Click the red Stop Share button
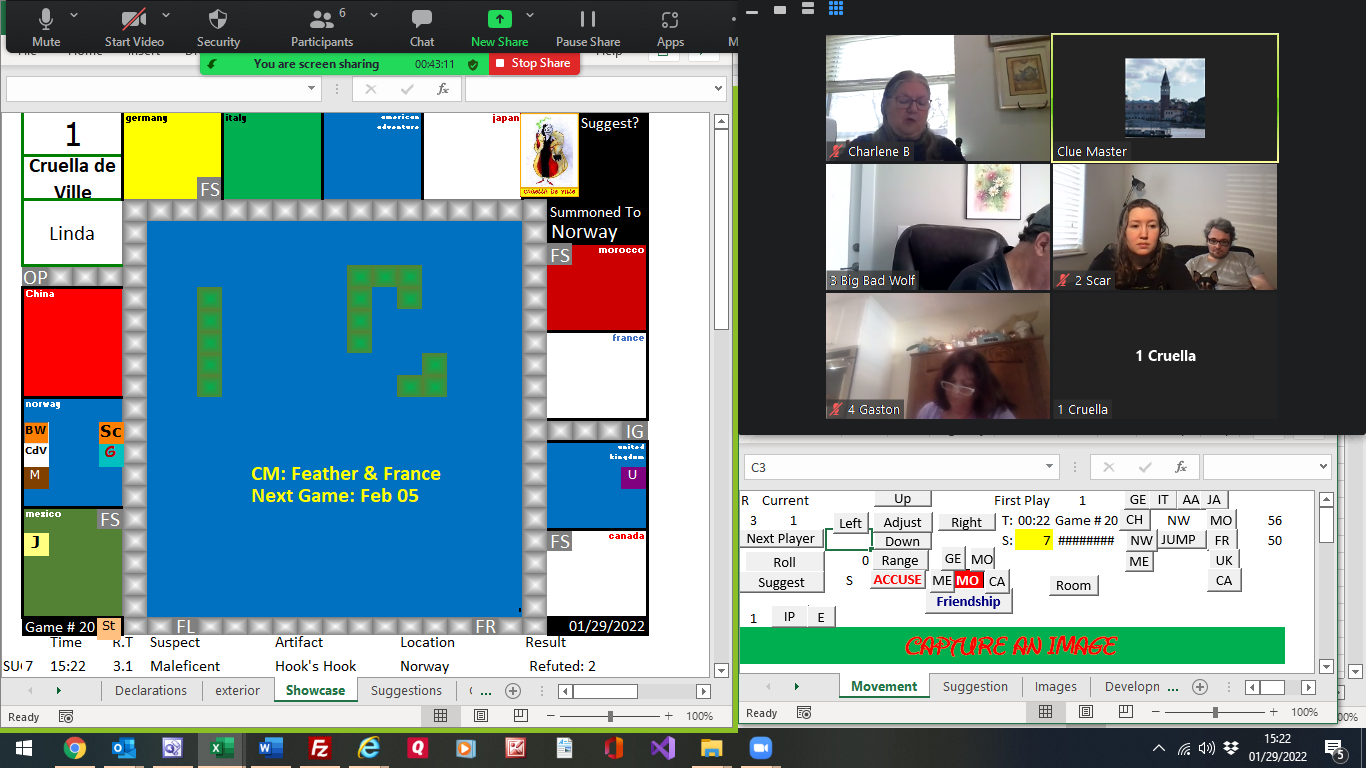The width and height of the screenshot is (1366, 768). 534,63
